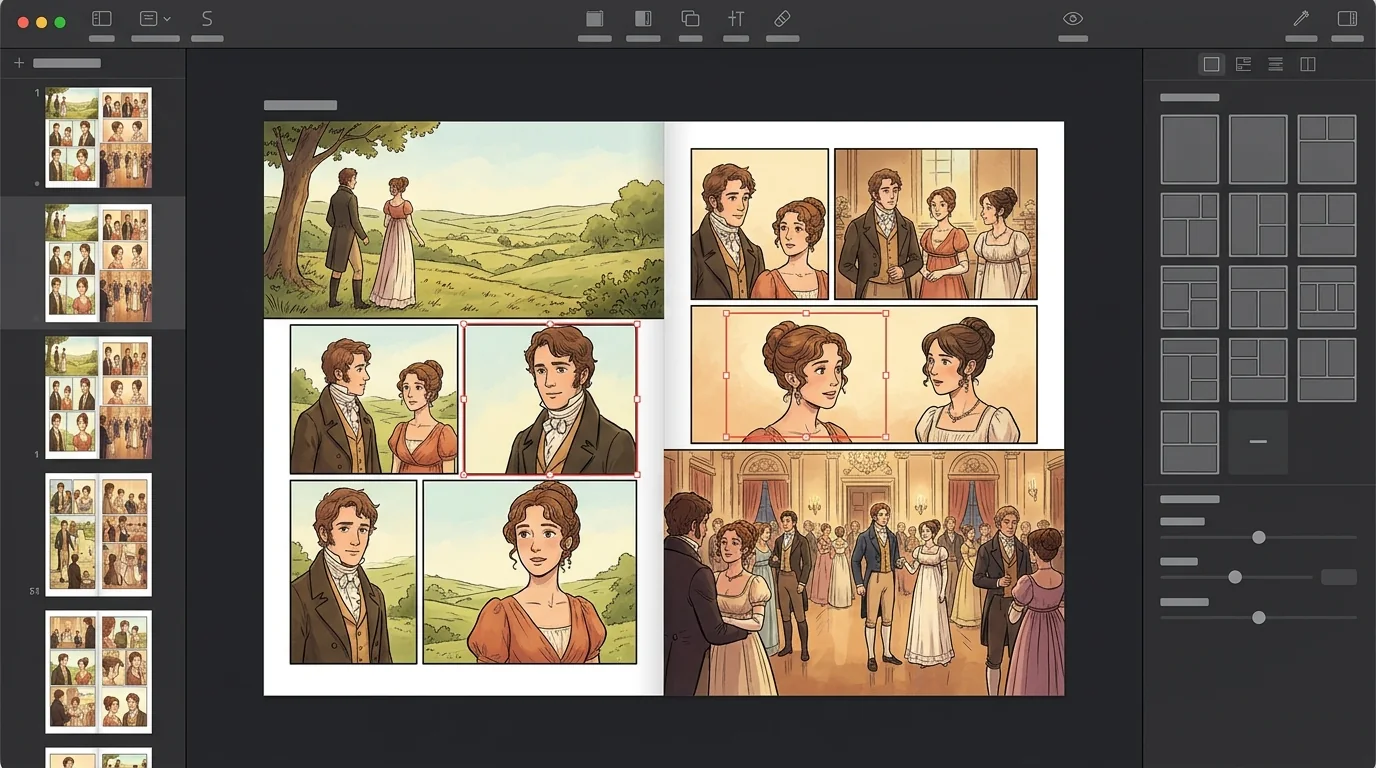The width and height of the screenshot is (1376, 768).
Task: Toggle the left pages sidebar icon
Action: [102, 18]
